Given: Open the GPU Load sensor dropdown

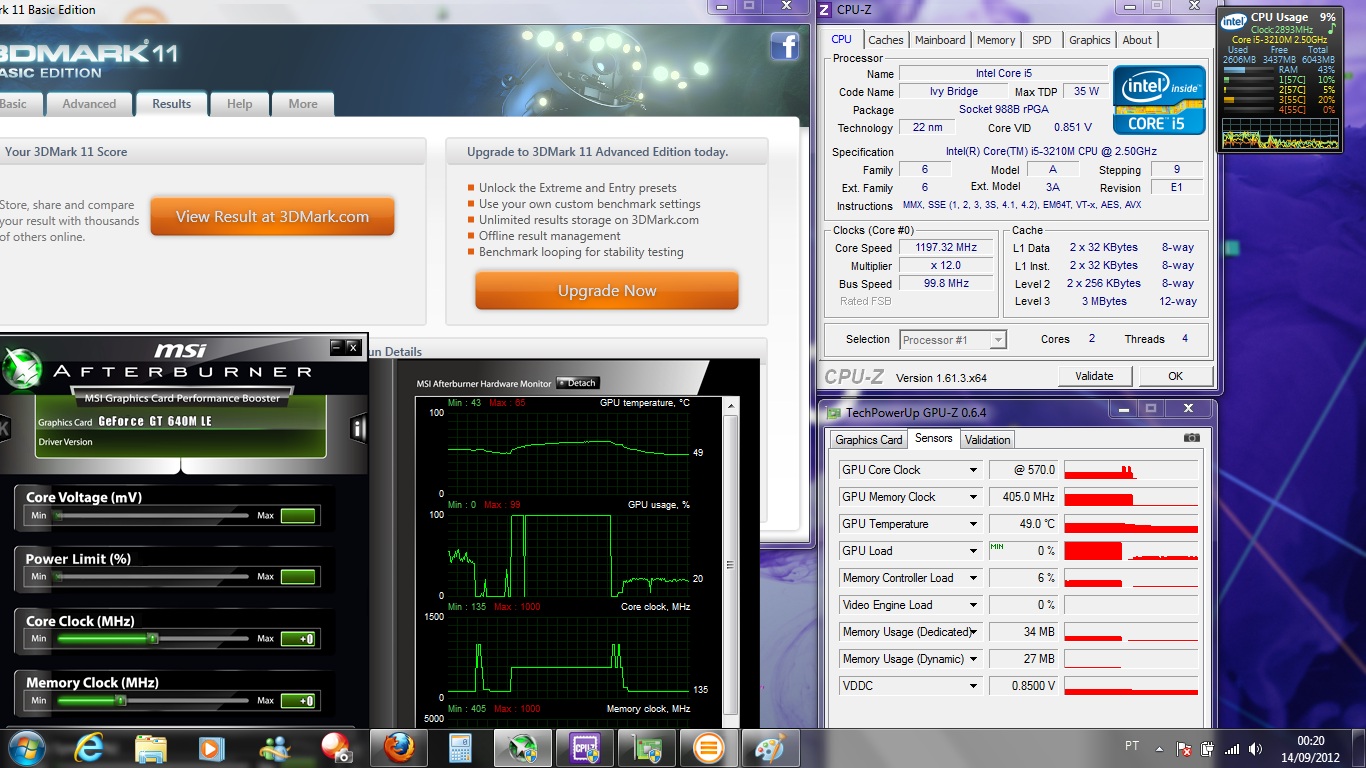Looking at the screenshot, I should click(973, 551).
